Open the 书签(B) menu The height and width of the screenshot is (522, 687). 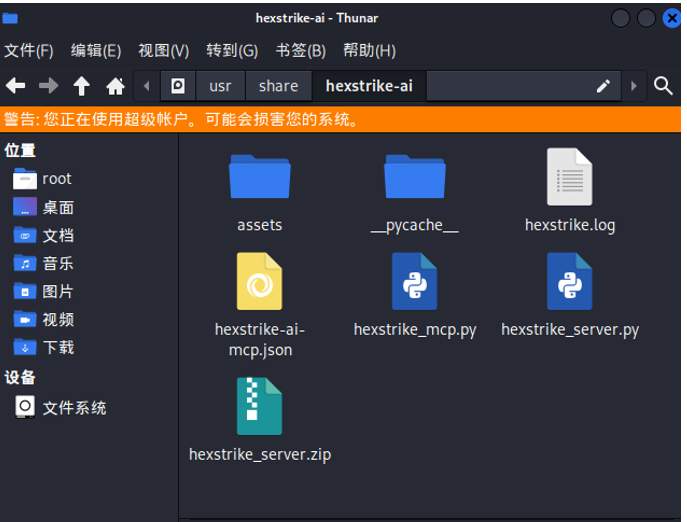(301, 51)
